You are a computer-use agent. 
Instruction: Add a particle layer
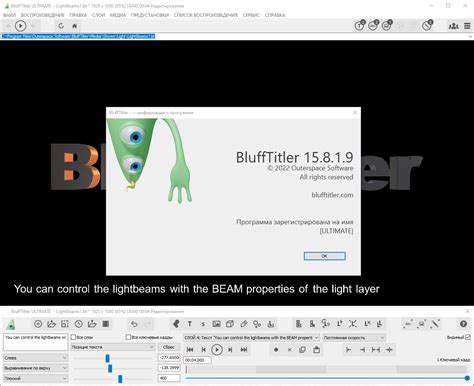(257, 324)
